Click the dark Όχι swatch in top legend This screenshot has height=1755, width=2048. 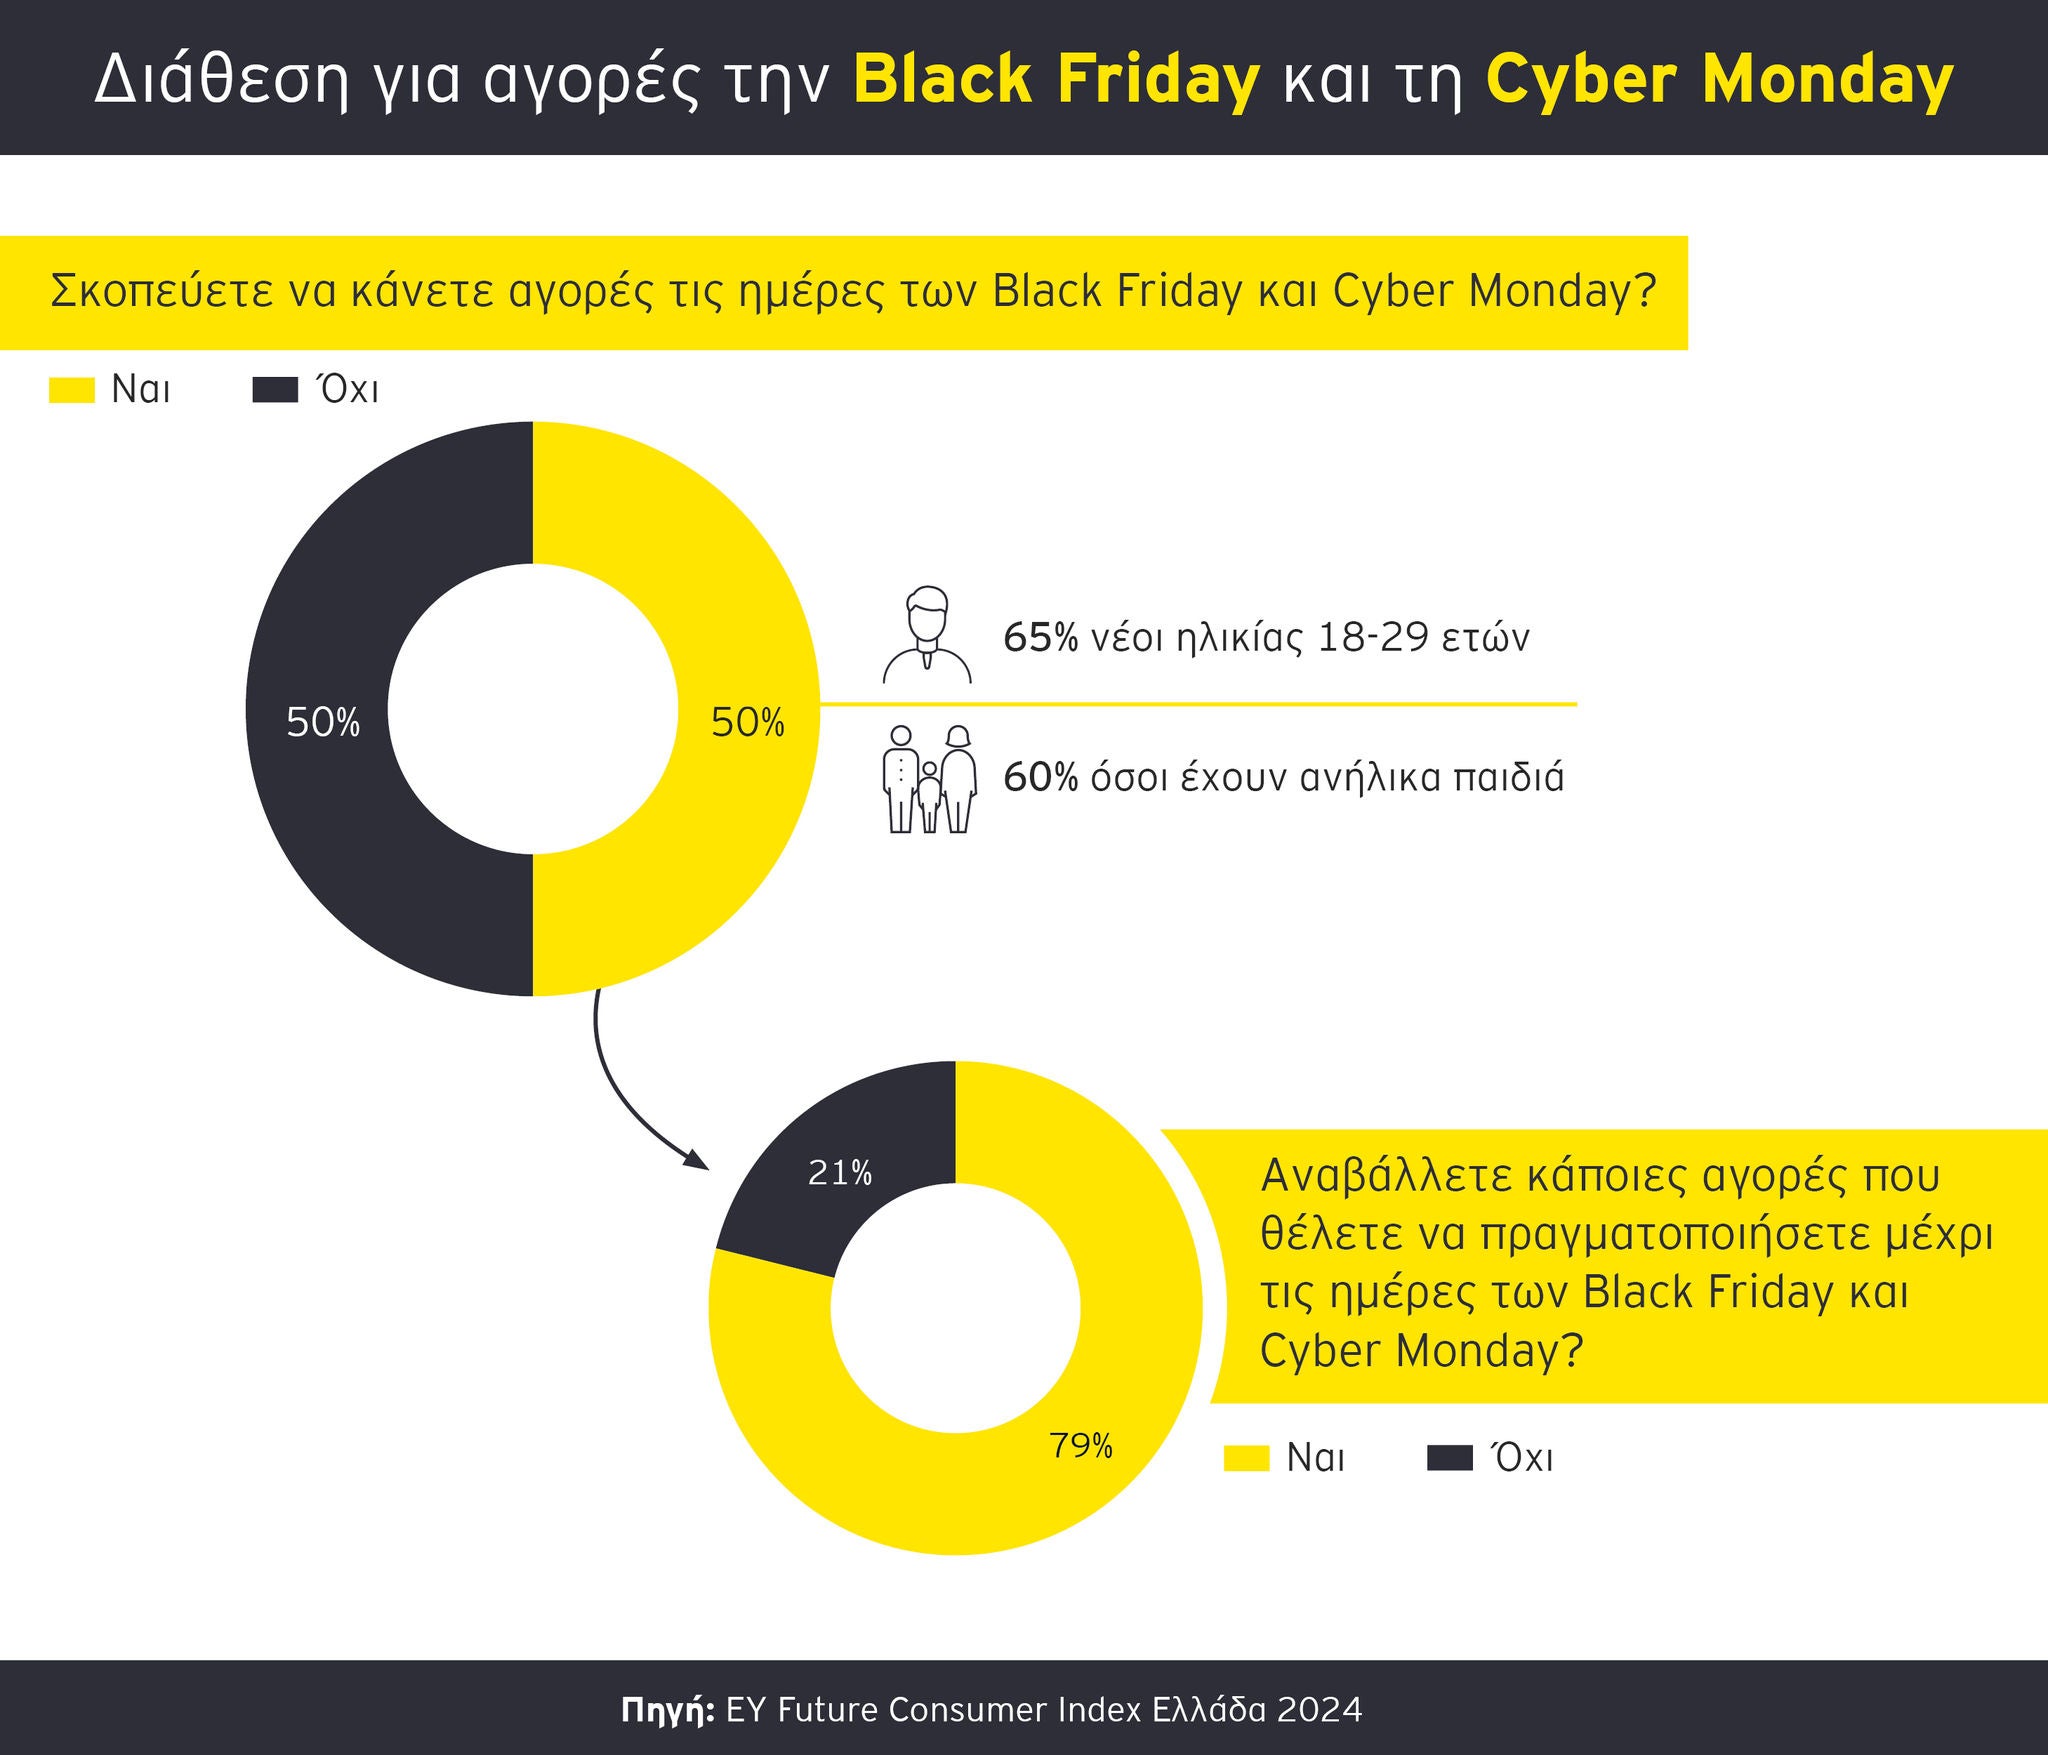[275, 390]
